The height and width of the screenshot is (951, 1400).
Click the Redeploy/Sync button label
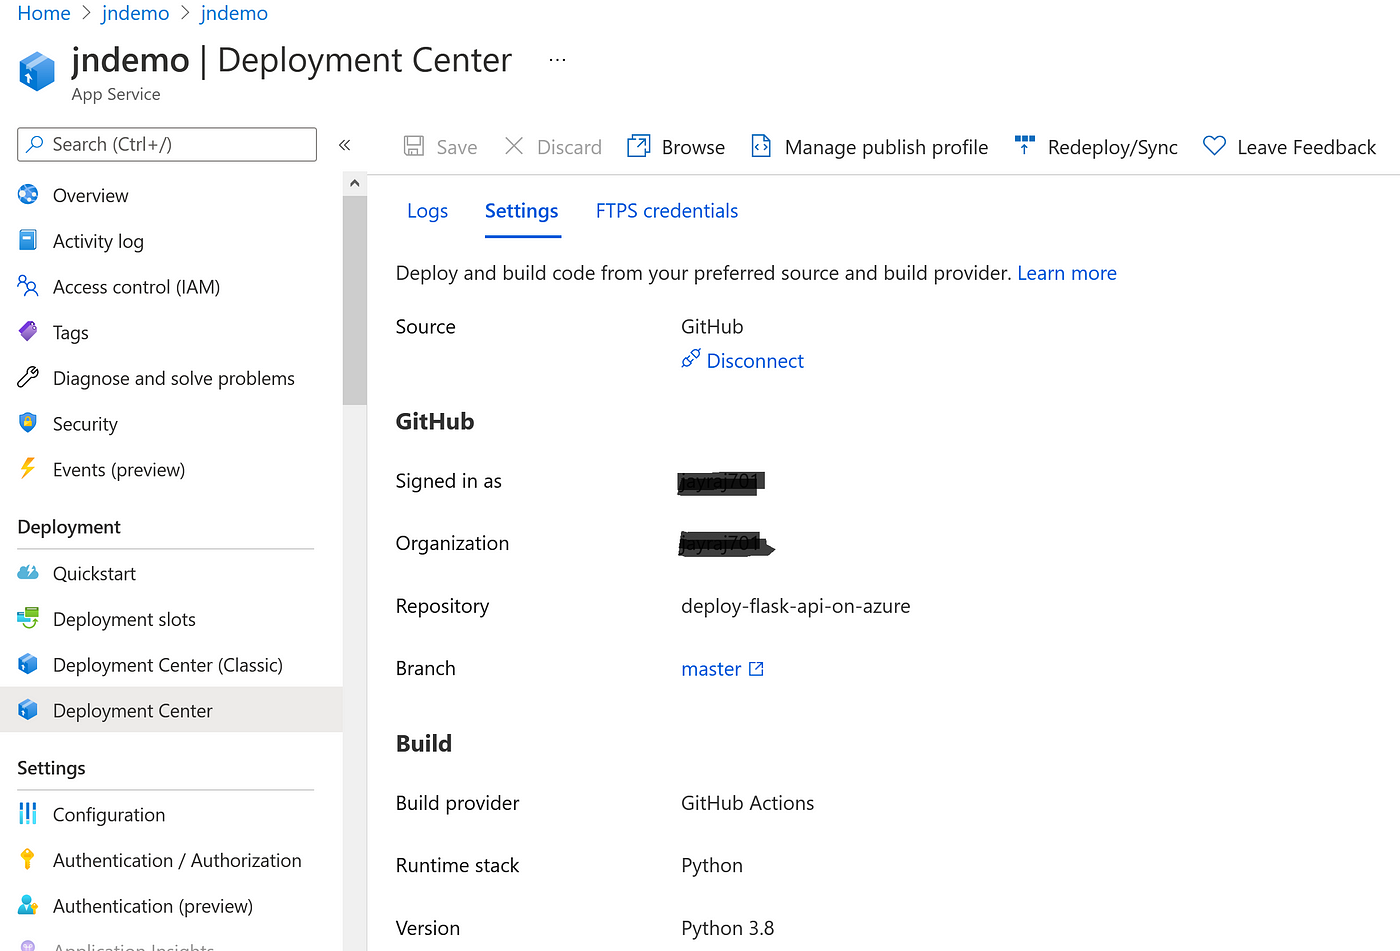click(1113, 147)
